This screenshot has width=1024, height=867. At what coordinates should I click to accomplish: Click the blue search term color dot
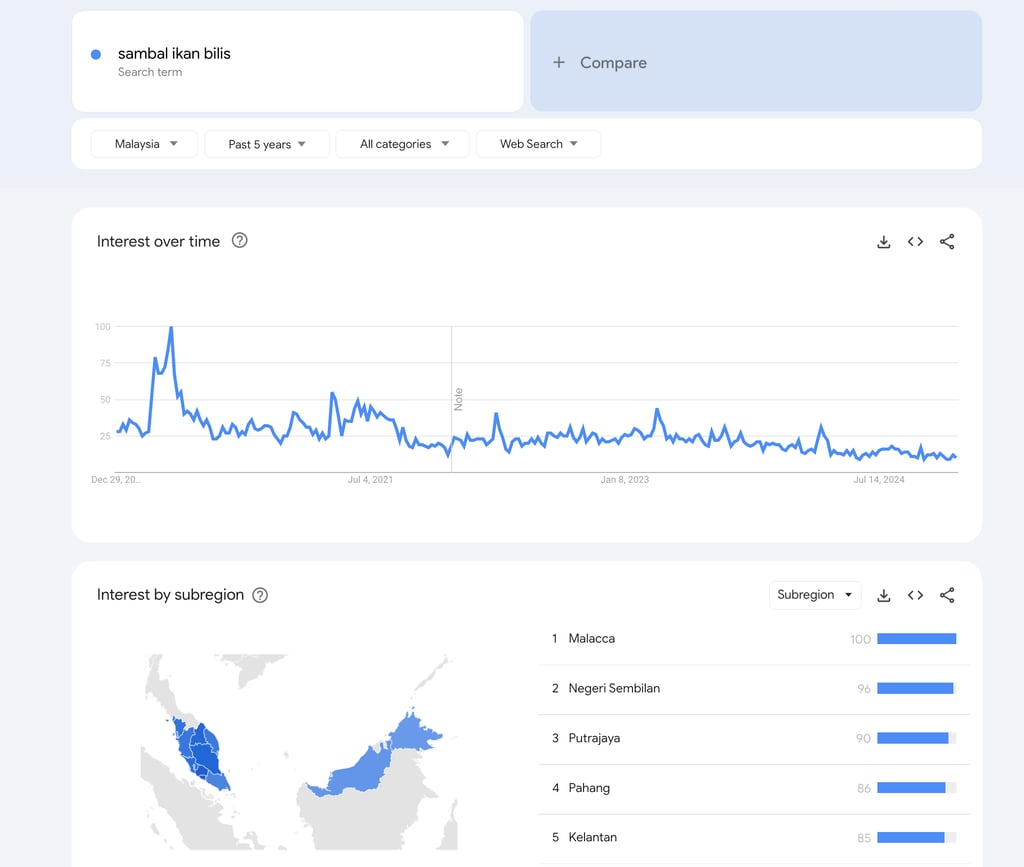[x=96, y=55]
